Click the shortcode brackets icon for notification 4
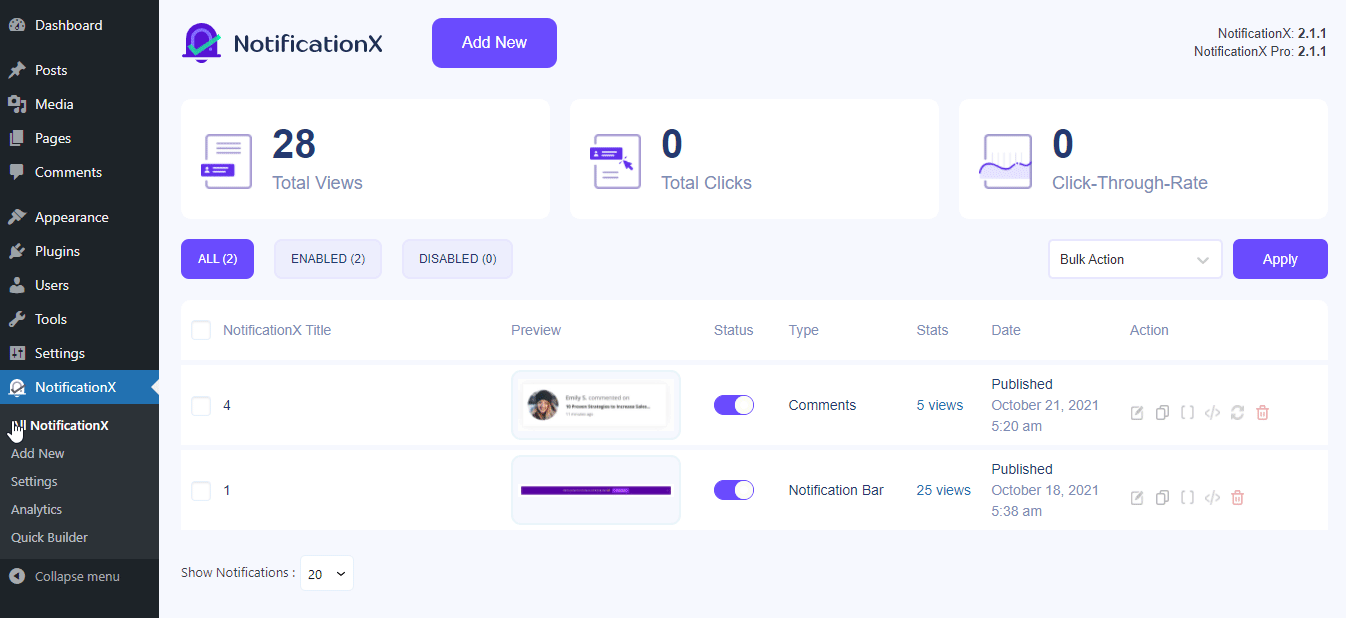 click(1187, 412)
